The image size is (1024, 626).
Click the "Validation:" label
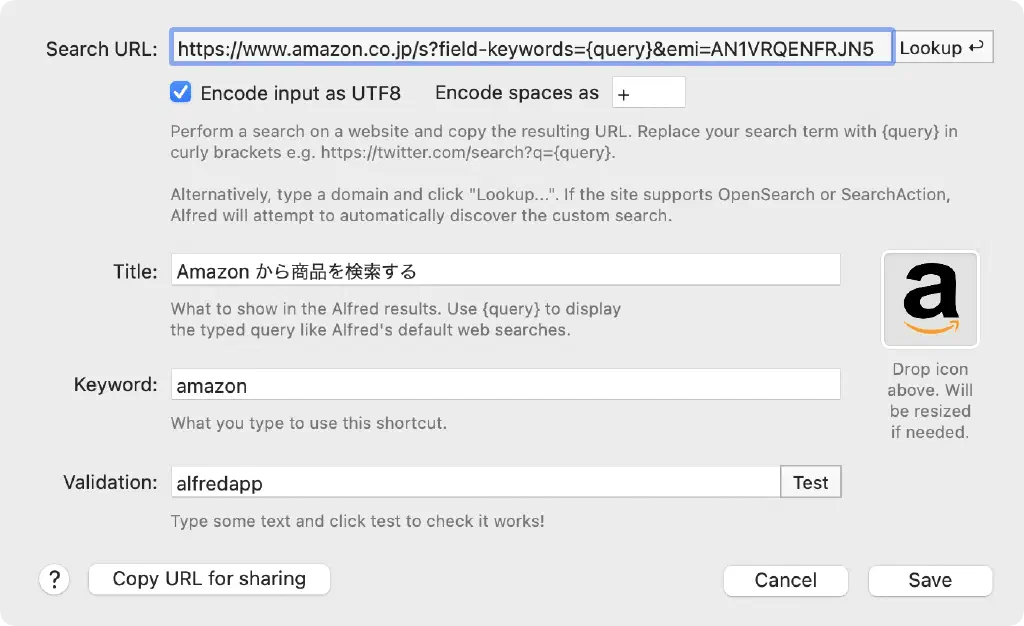(x=110, y=482)
